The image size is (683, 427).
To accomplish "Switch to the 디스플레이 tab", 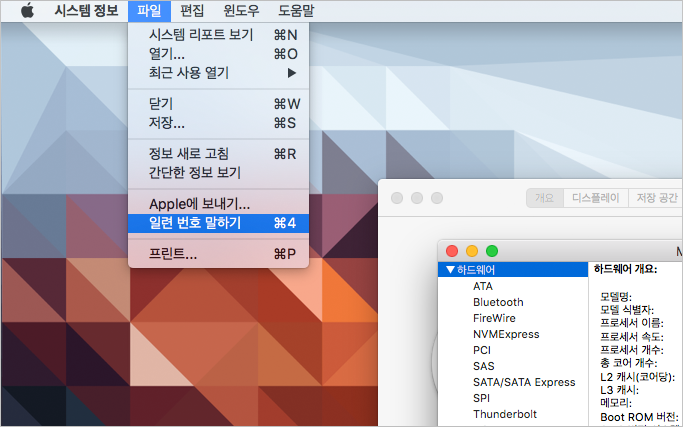I will point(595,198).
